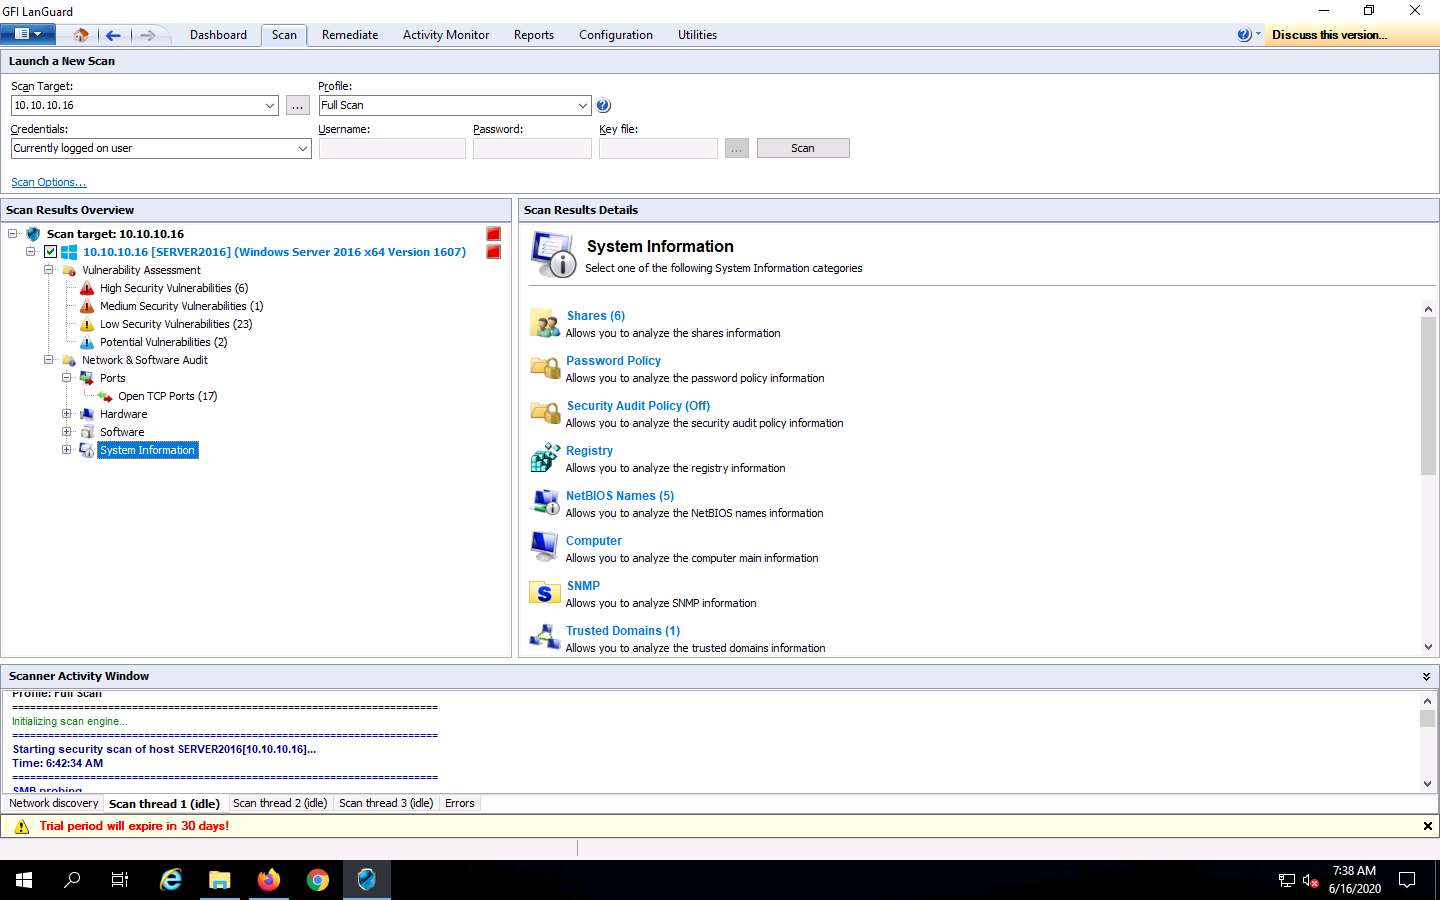Click the Shares icon
This screenshot has height=900, width=1440.
click(x=546, y=323)
